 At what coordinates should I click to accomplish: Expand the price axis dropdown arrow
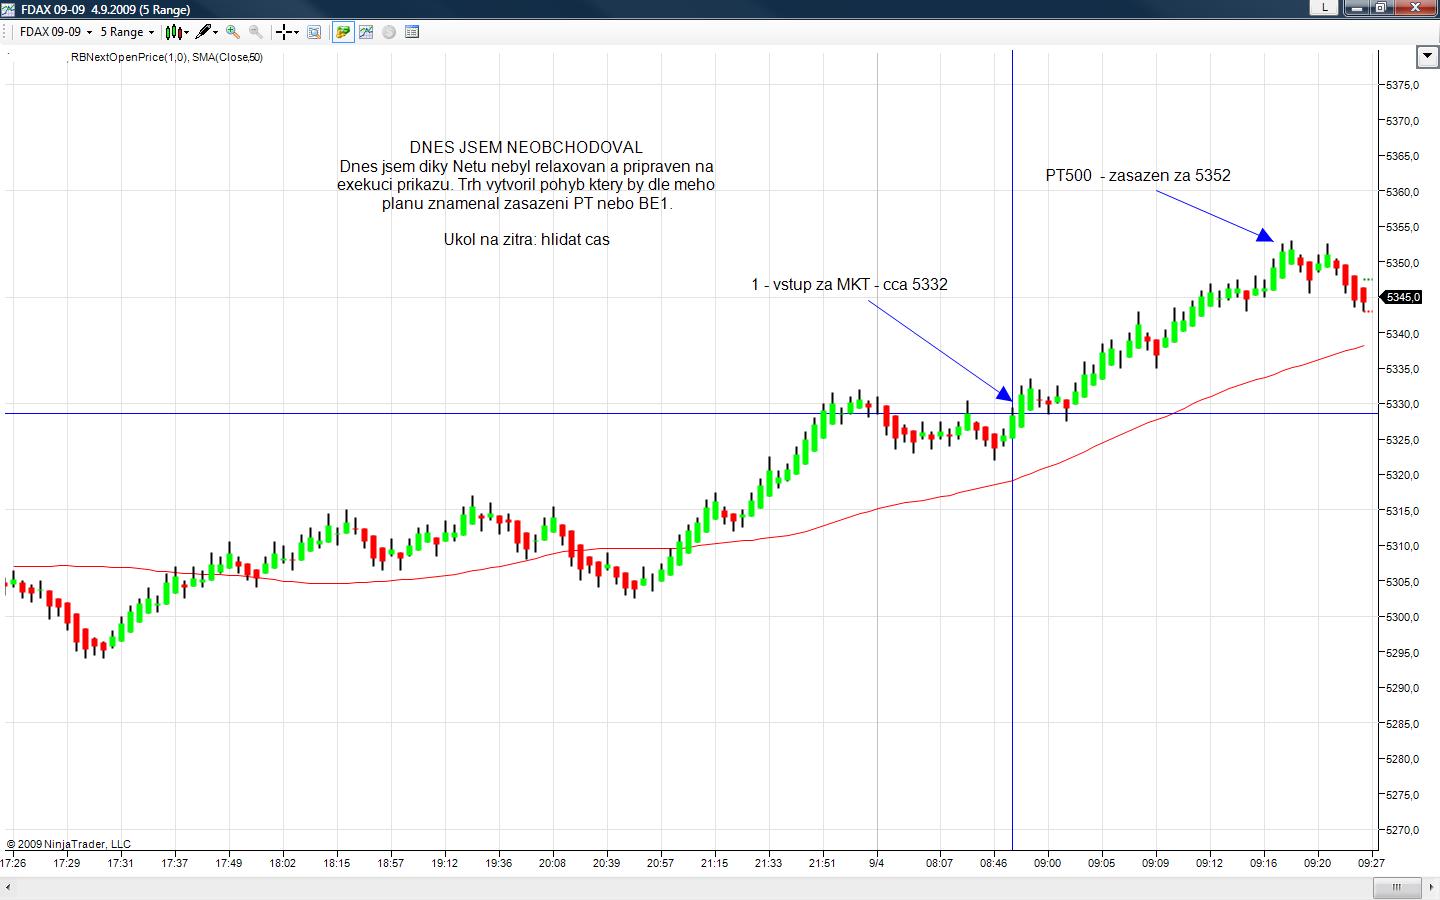coord(1427,55)
